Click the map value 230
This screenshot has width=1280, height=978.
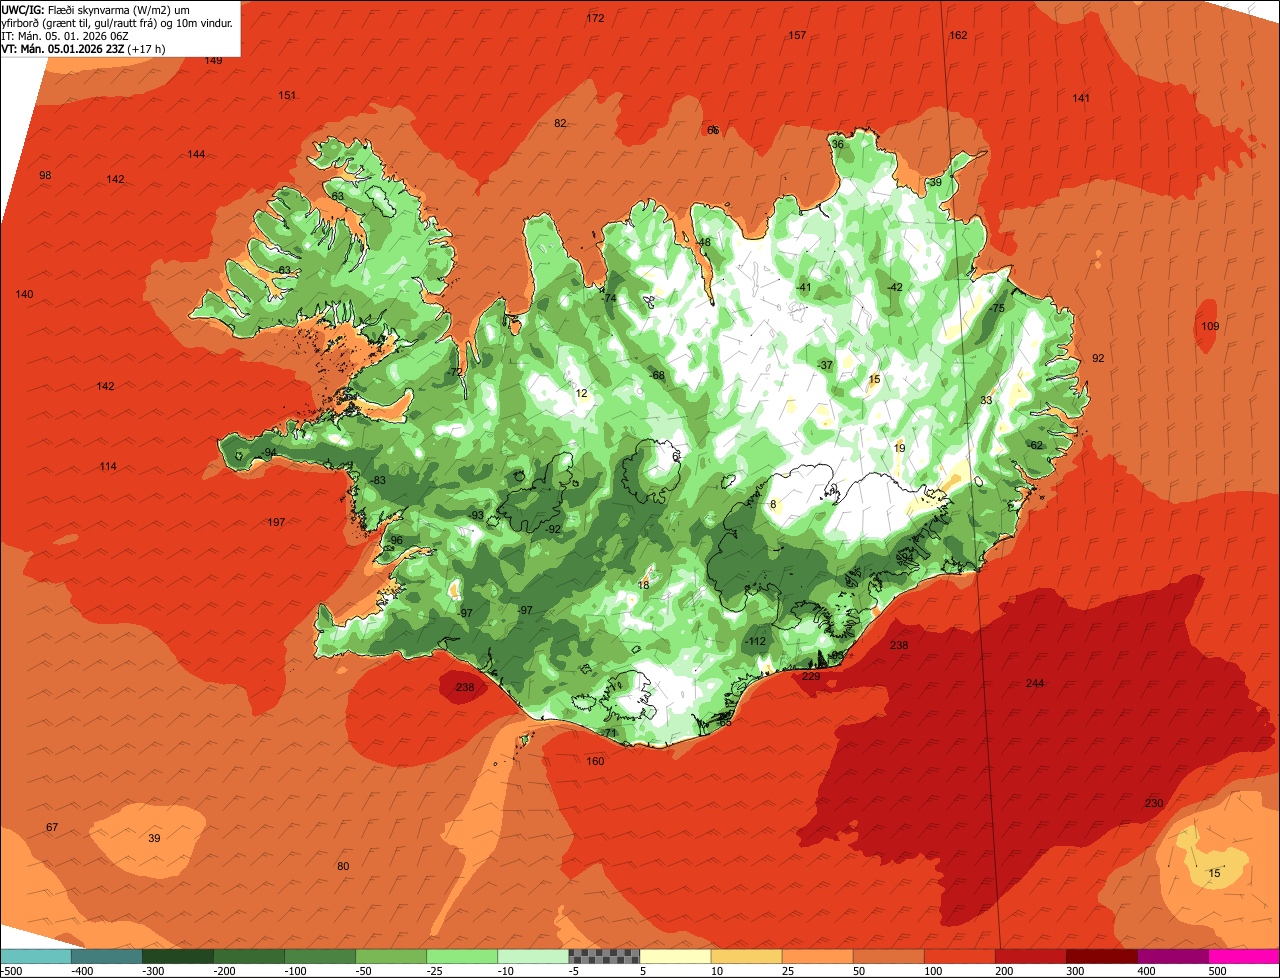1154,803
